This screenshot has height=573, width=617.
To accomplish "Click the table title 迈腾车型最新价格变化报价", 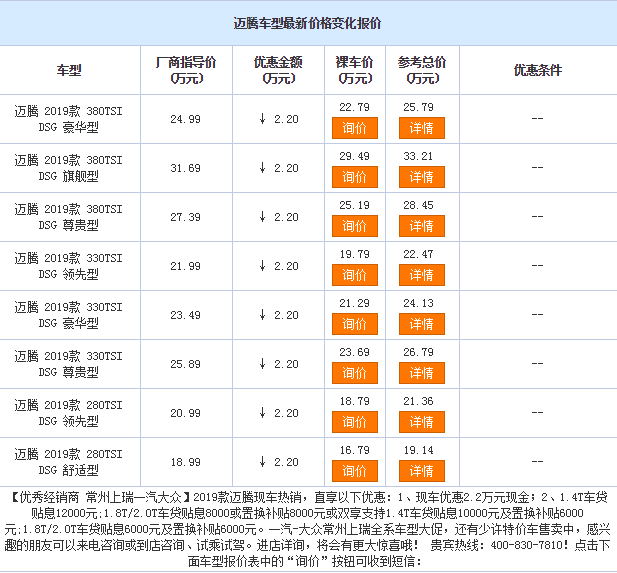I will pos(307,23).
